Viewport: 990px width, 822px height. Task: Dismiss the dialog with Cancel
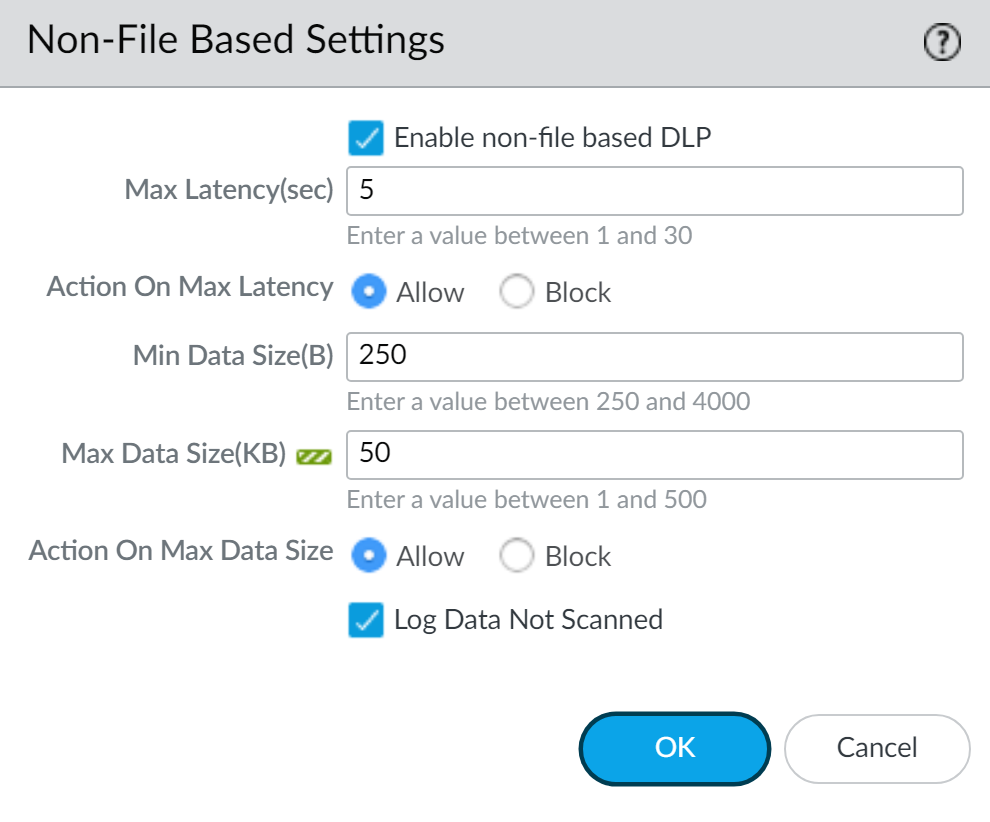click(877, 747)
